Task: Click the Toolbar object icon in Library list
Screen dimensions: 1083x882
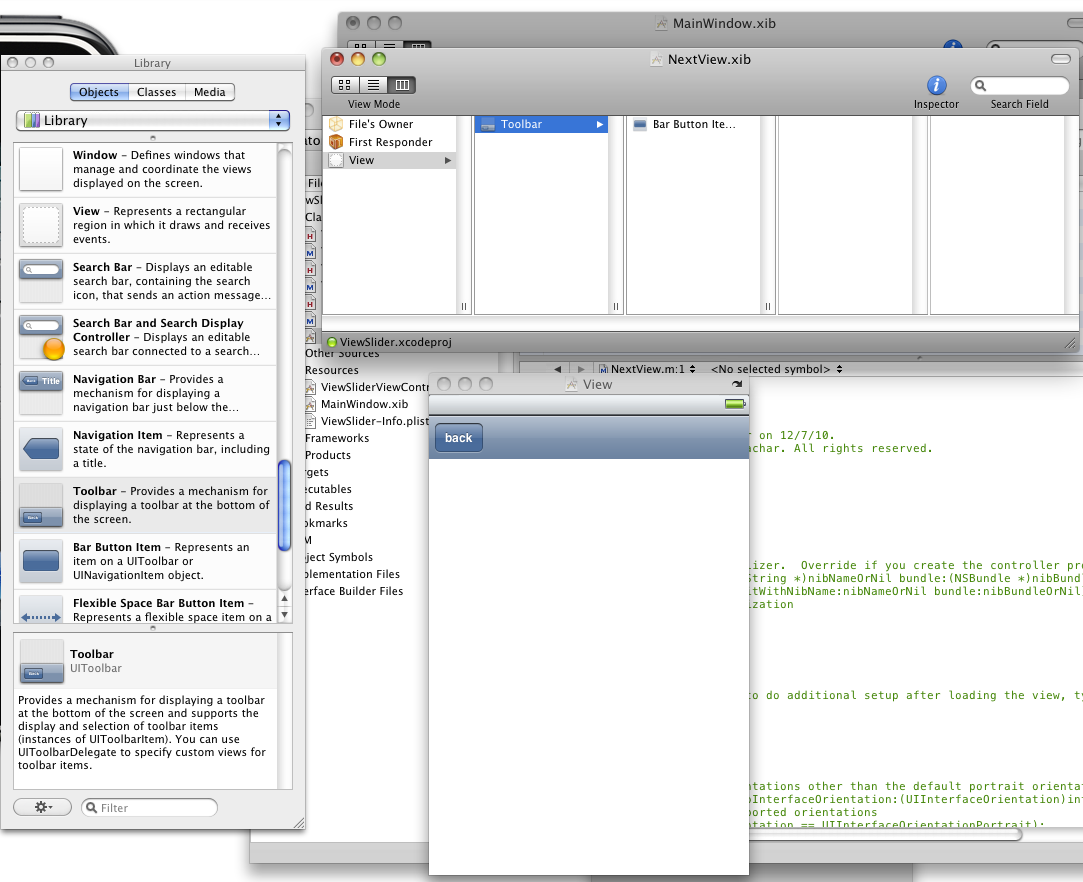Action: click(x=41, y=505)
